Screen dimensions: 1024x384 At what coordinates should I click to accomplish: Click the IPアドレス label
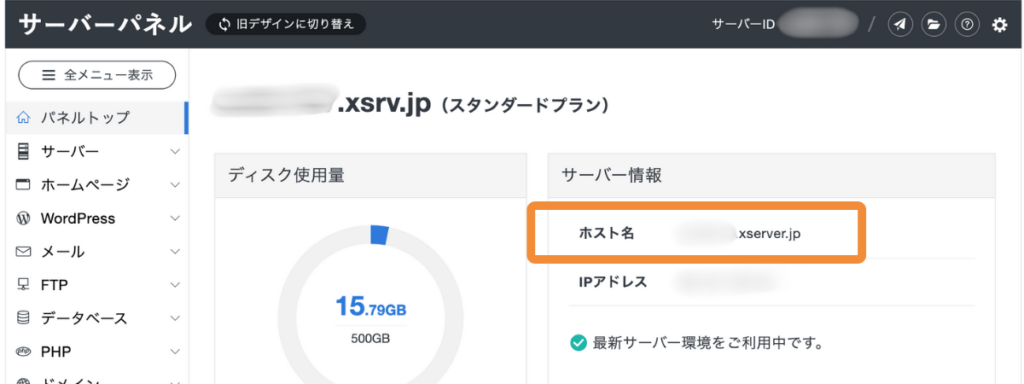(x=613, y=282)
